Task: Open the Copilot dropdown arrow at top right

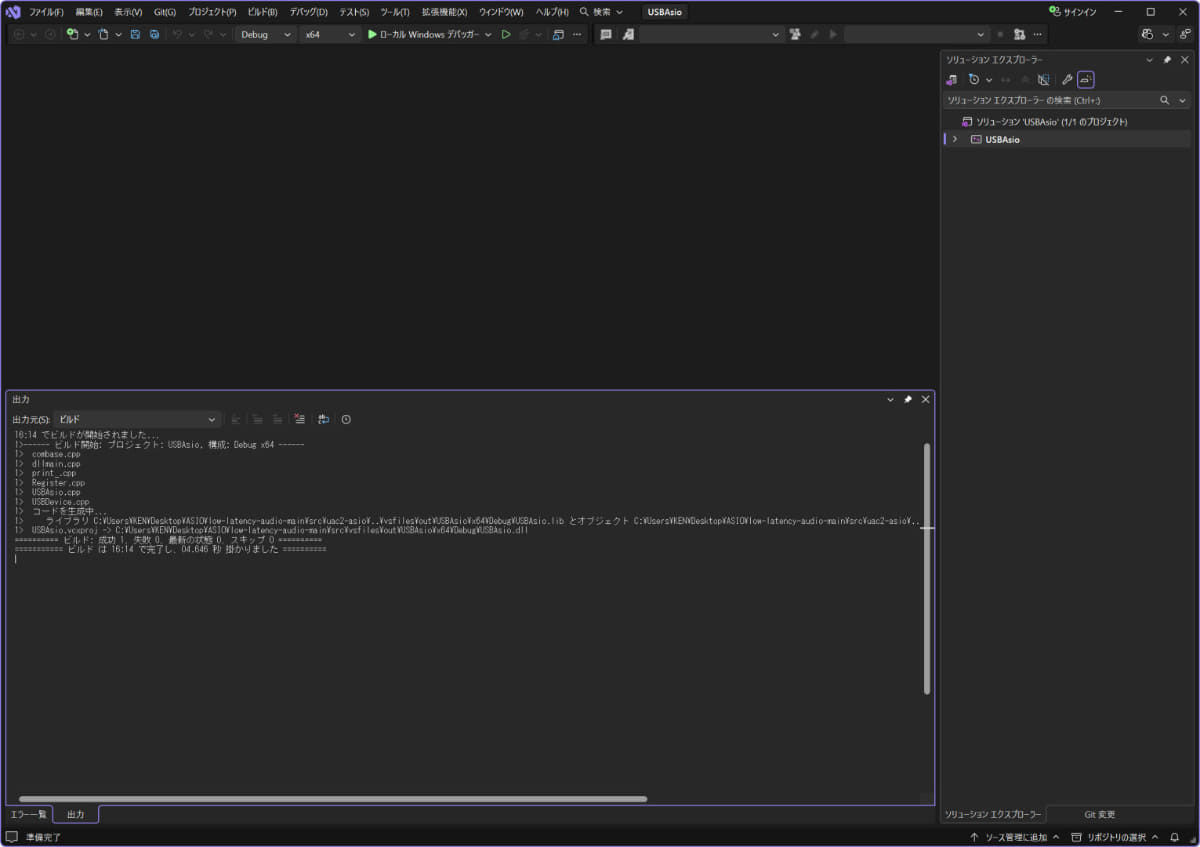Action: pos(1165,34)
